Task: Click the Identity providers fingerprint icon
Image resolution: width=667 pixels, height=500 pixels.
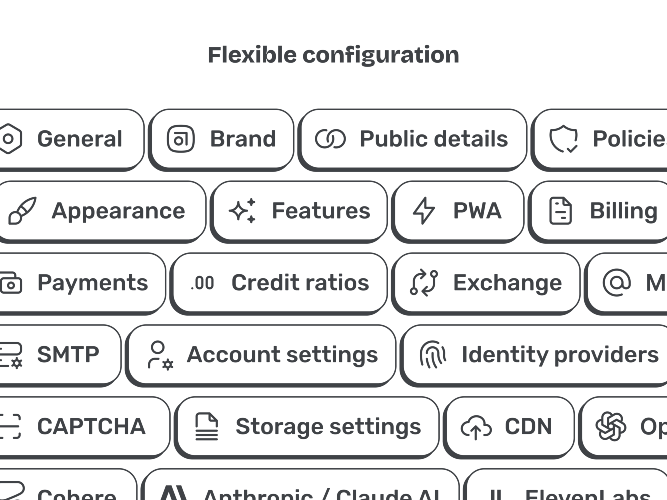Action: coord(432,355)
